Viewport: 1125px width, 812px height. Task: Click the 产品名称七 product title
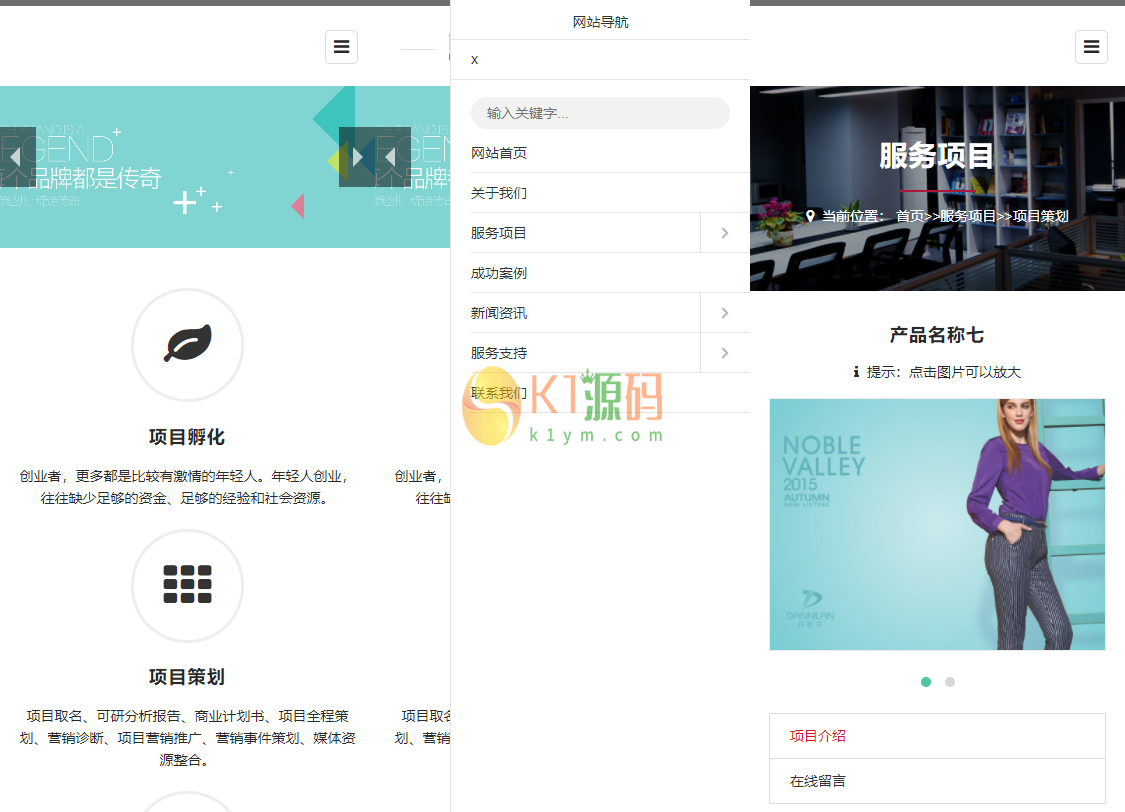pos(936,335)
